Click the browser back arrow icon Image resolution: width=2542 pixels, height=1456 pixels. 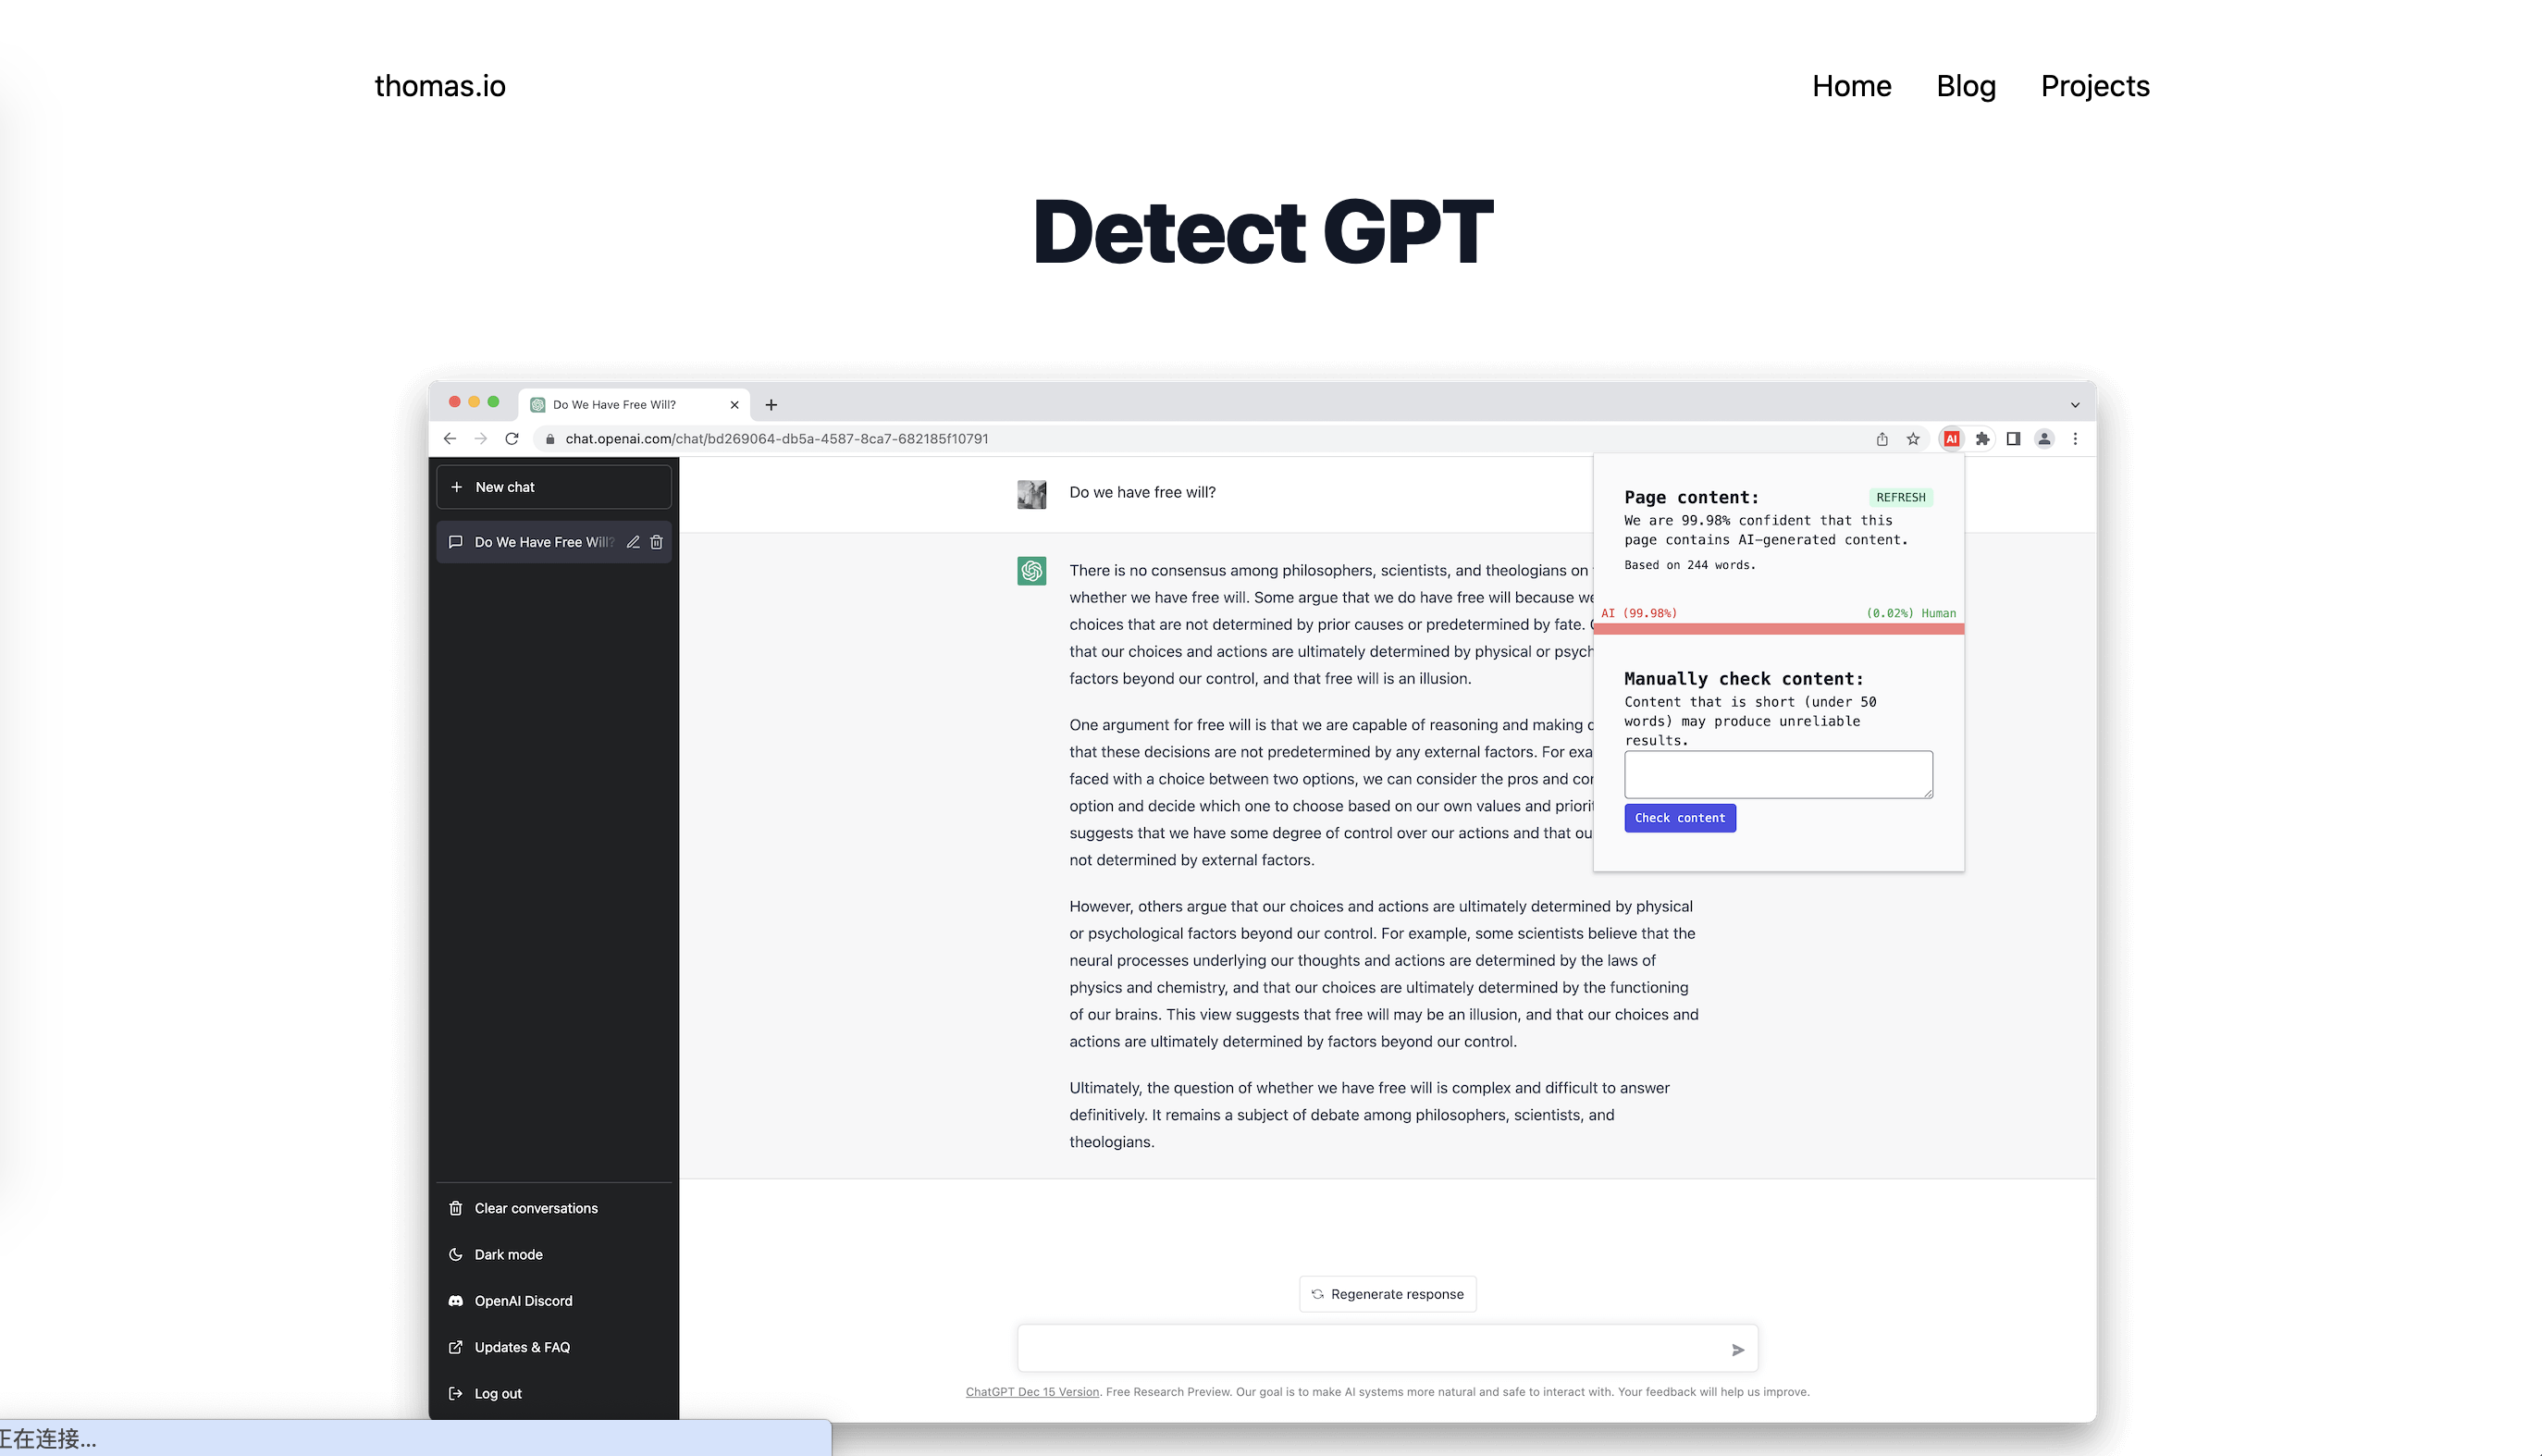pos(450,438)
